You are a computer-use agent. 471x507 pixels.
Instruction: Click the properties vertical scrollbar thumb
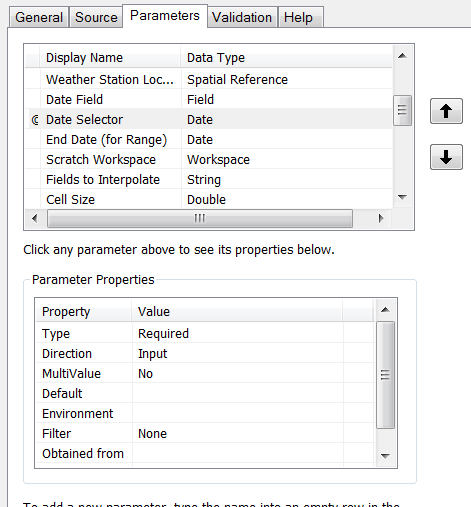[x=385, y=375]
